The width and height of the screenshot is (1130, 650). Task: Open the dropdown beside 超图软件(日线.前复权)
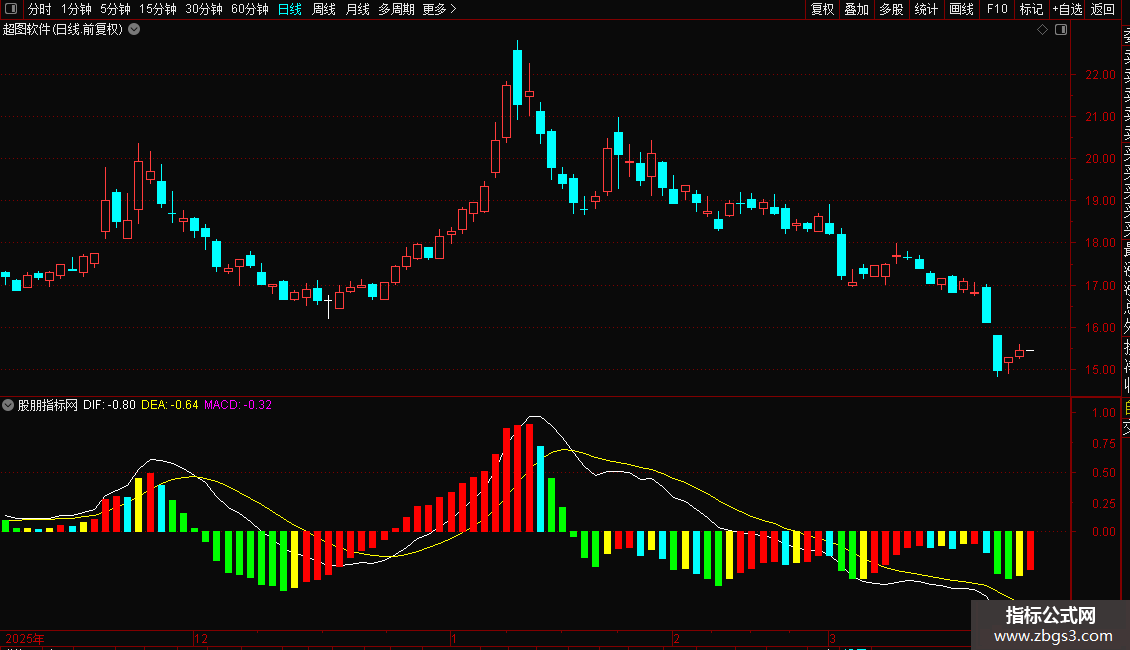pyautogui.click(x=134, y=30)
